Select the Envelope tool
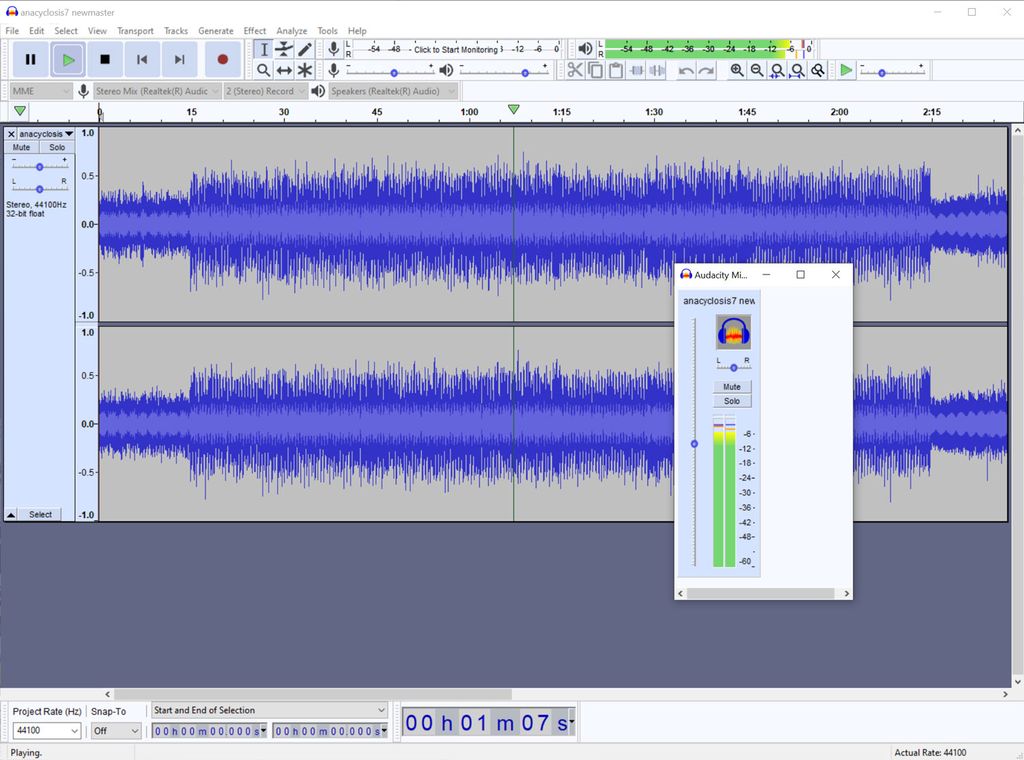The image size is (1024, 760). pos(284,48)
